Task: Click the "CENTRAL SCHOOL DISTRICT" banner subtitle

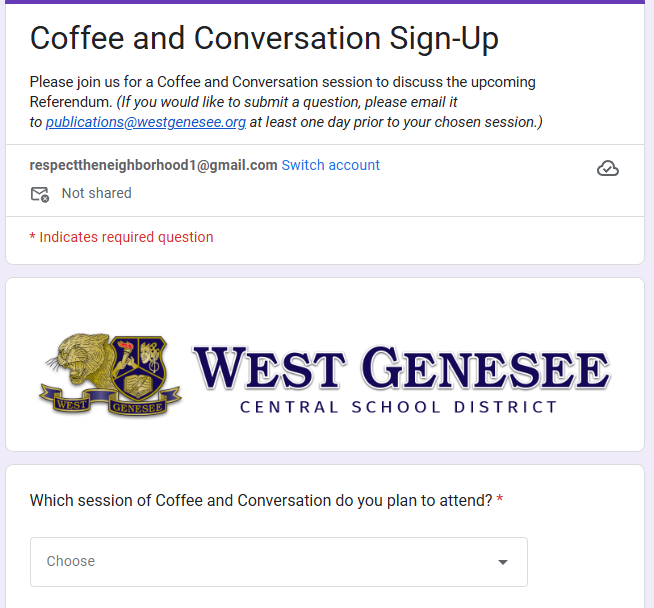Action: pyautogui.click(x=399, y=407)
